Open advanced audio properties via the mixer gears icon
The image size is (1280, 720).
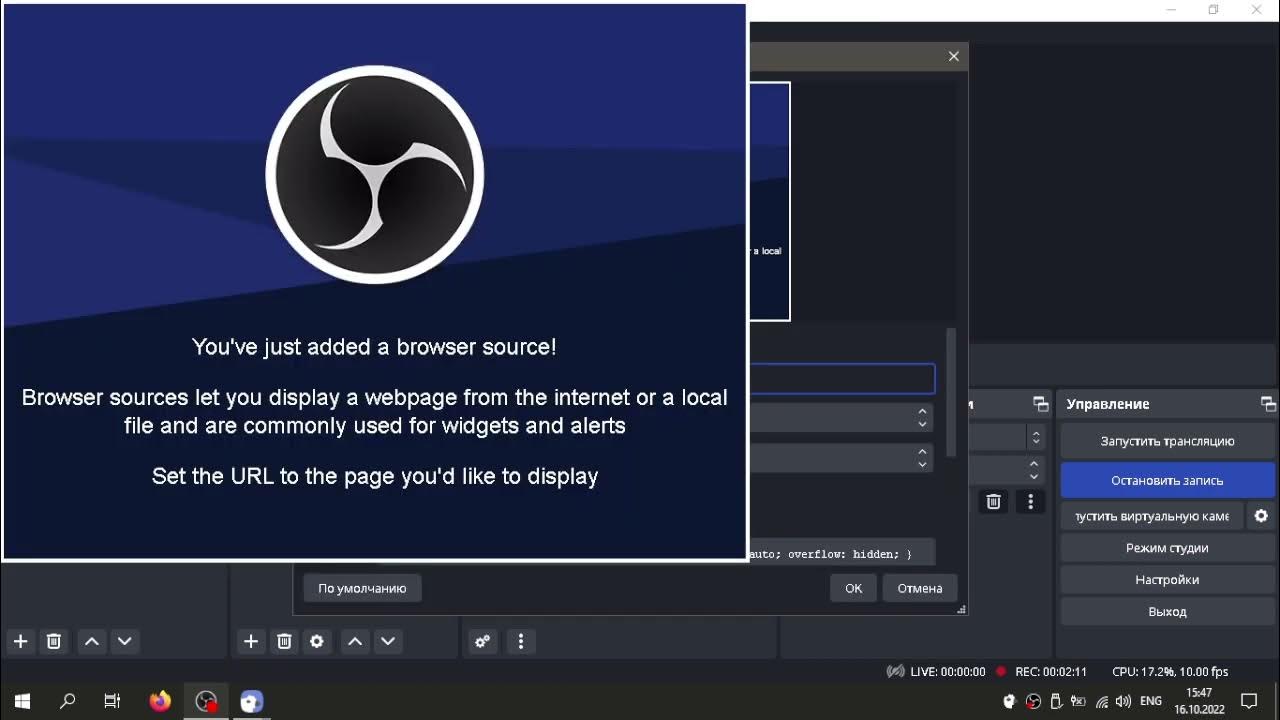pyautogui.click(x=482, y=641)
